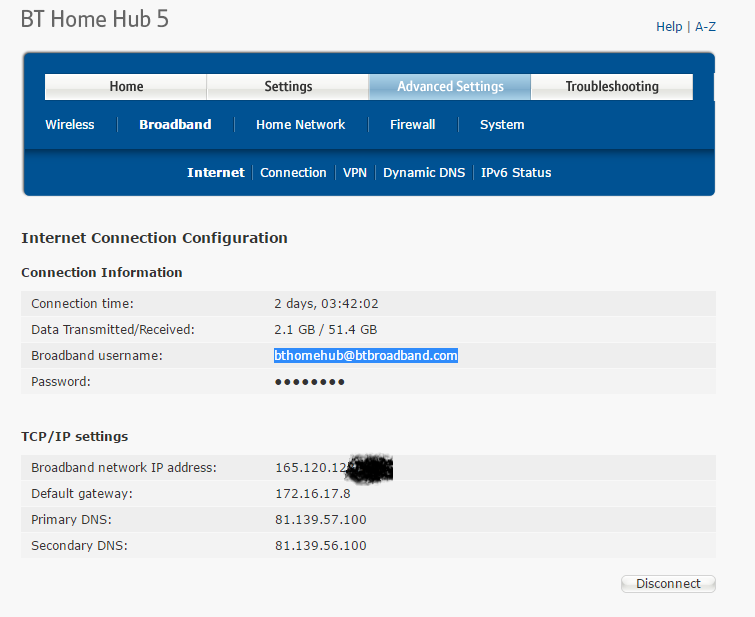Screen dimensions: 755x617
Task: Click the Primary DNS label
Action: pos(71,520)
